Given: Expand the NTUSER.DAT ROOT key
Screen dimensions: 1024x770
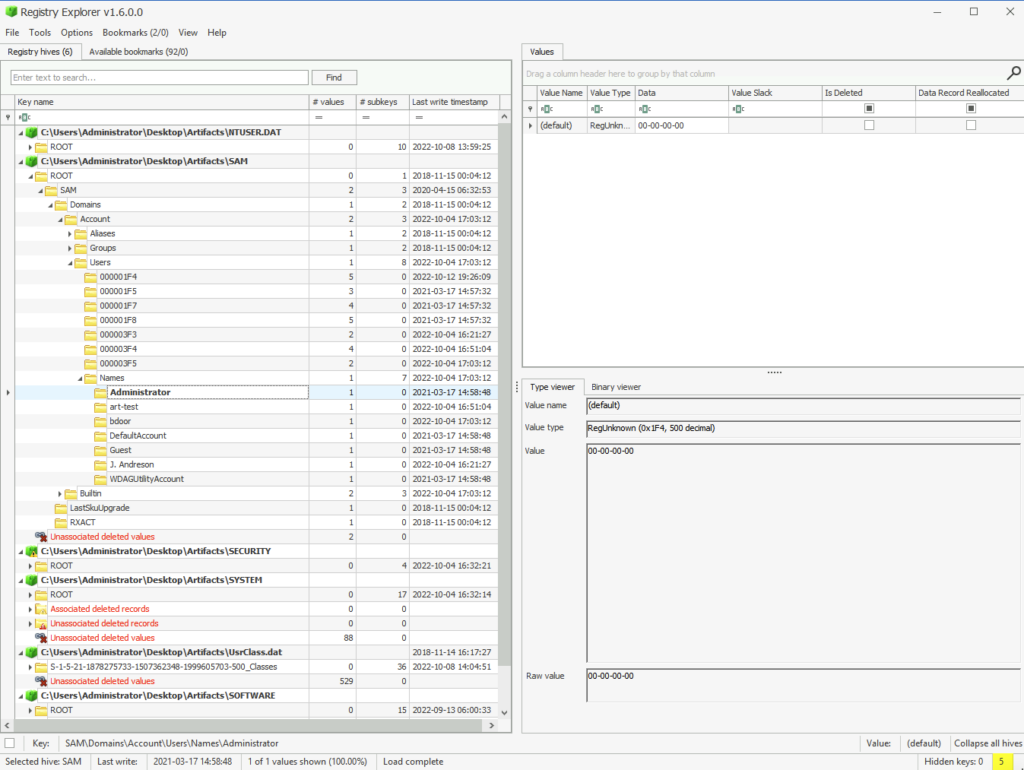Looking at the screenshot, I should point(30,147).
